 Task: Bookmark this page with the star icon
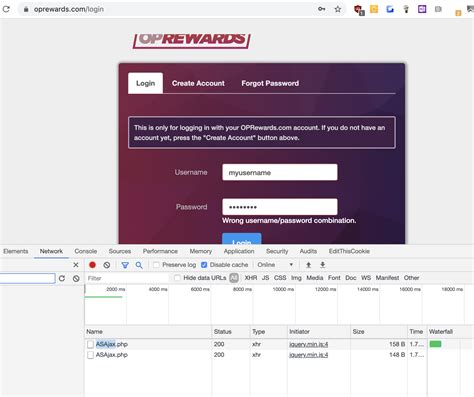(x=338, y=9)
